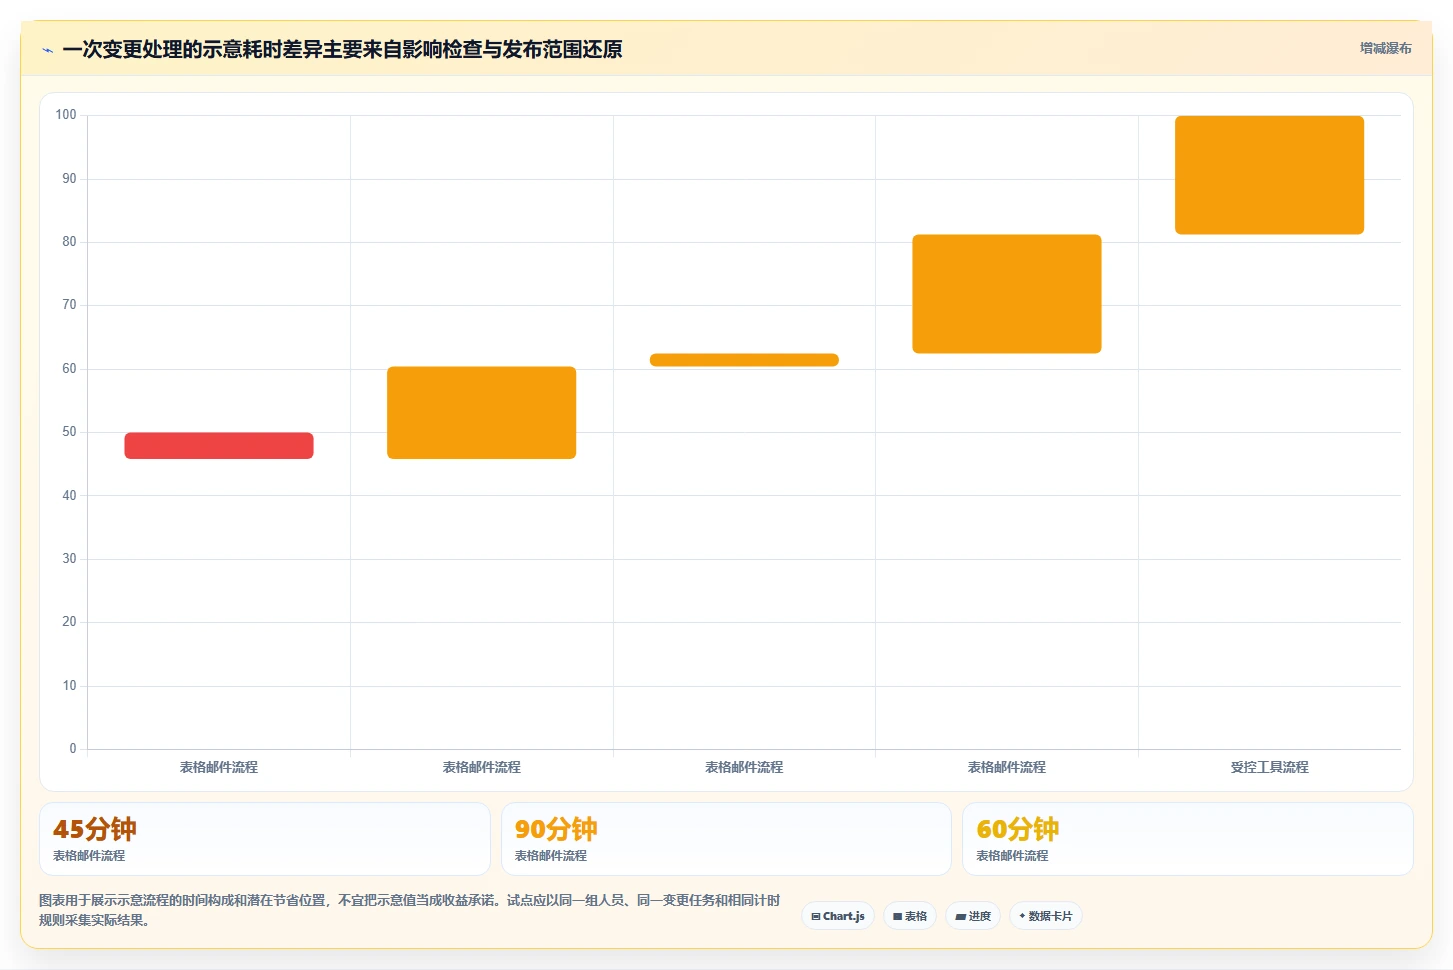Click the 数据卡片 tag
Image resolution: width=1453 pixels, height=970 pixels.
[x=1046, y=916]
